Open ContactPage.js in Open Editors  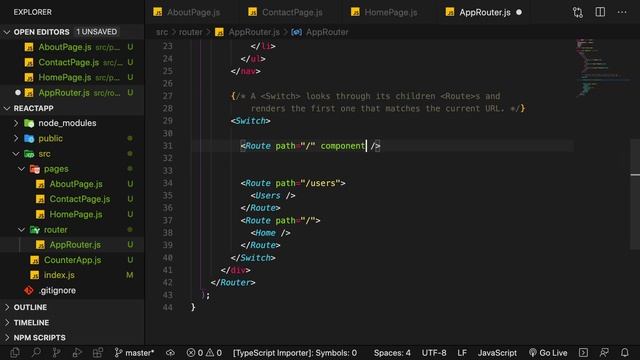(x=72, y=62)
